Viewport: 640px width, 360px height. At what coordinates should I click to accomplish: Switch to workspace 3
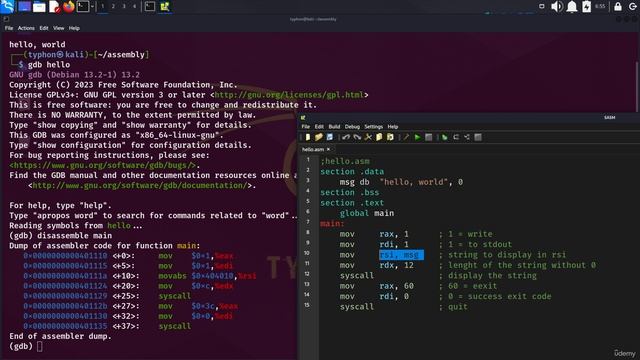click(124, 7)
